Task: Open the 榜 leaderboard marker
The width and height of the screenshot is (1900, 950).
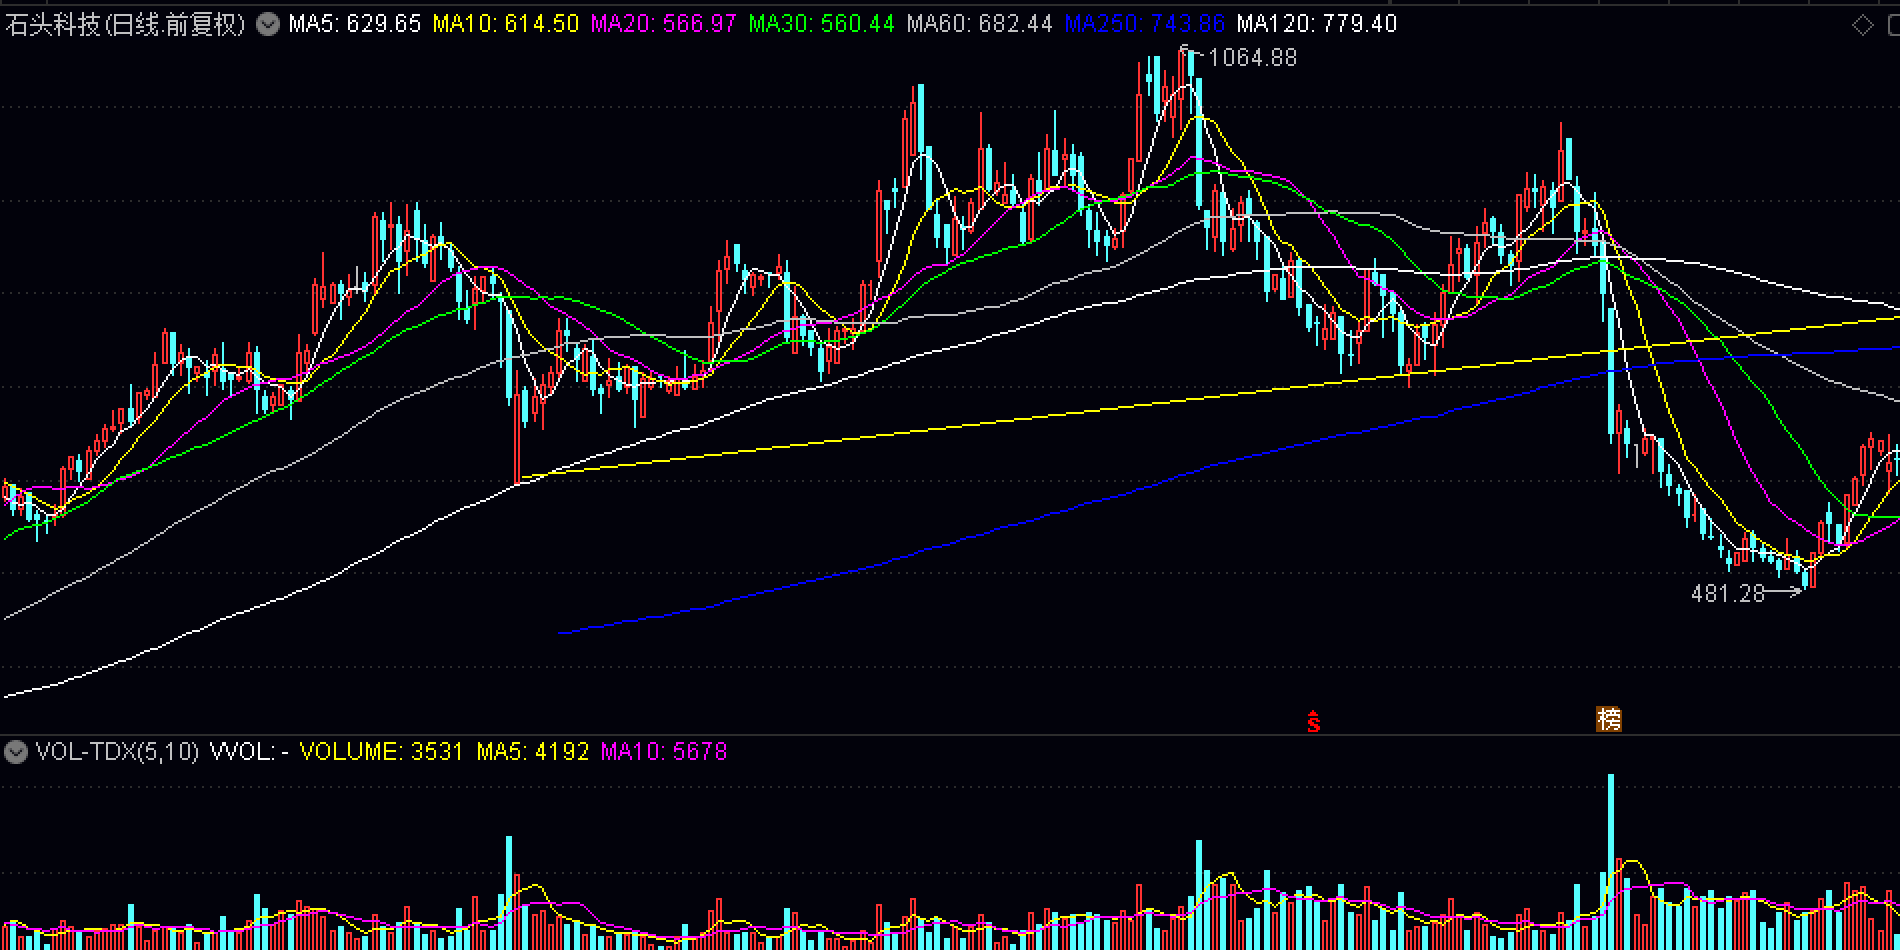Action: (x=1608, y=719)
